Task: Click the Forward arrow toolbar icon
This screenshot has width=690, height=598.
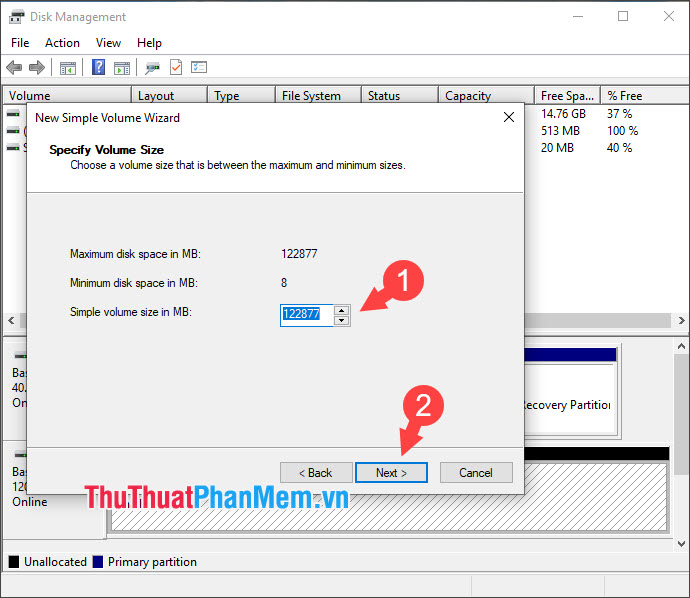Action: (x=37, y=67)
